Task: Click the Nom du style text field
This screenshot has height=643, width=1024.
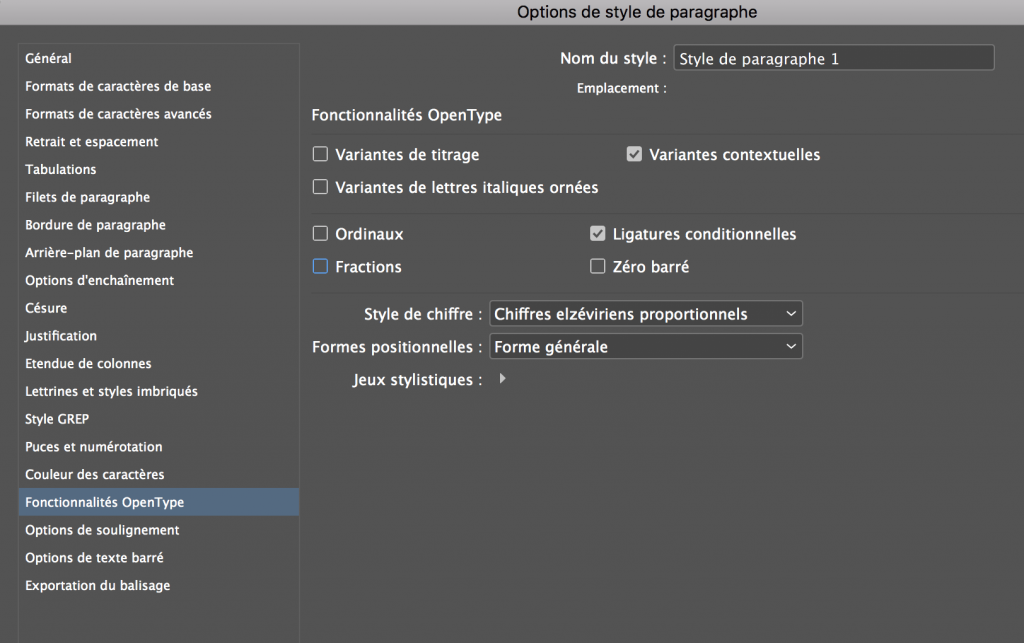Action: pyautogui.click(x=834, y=59)
